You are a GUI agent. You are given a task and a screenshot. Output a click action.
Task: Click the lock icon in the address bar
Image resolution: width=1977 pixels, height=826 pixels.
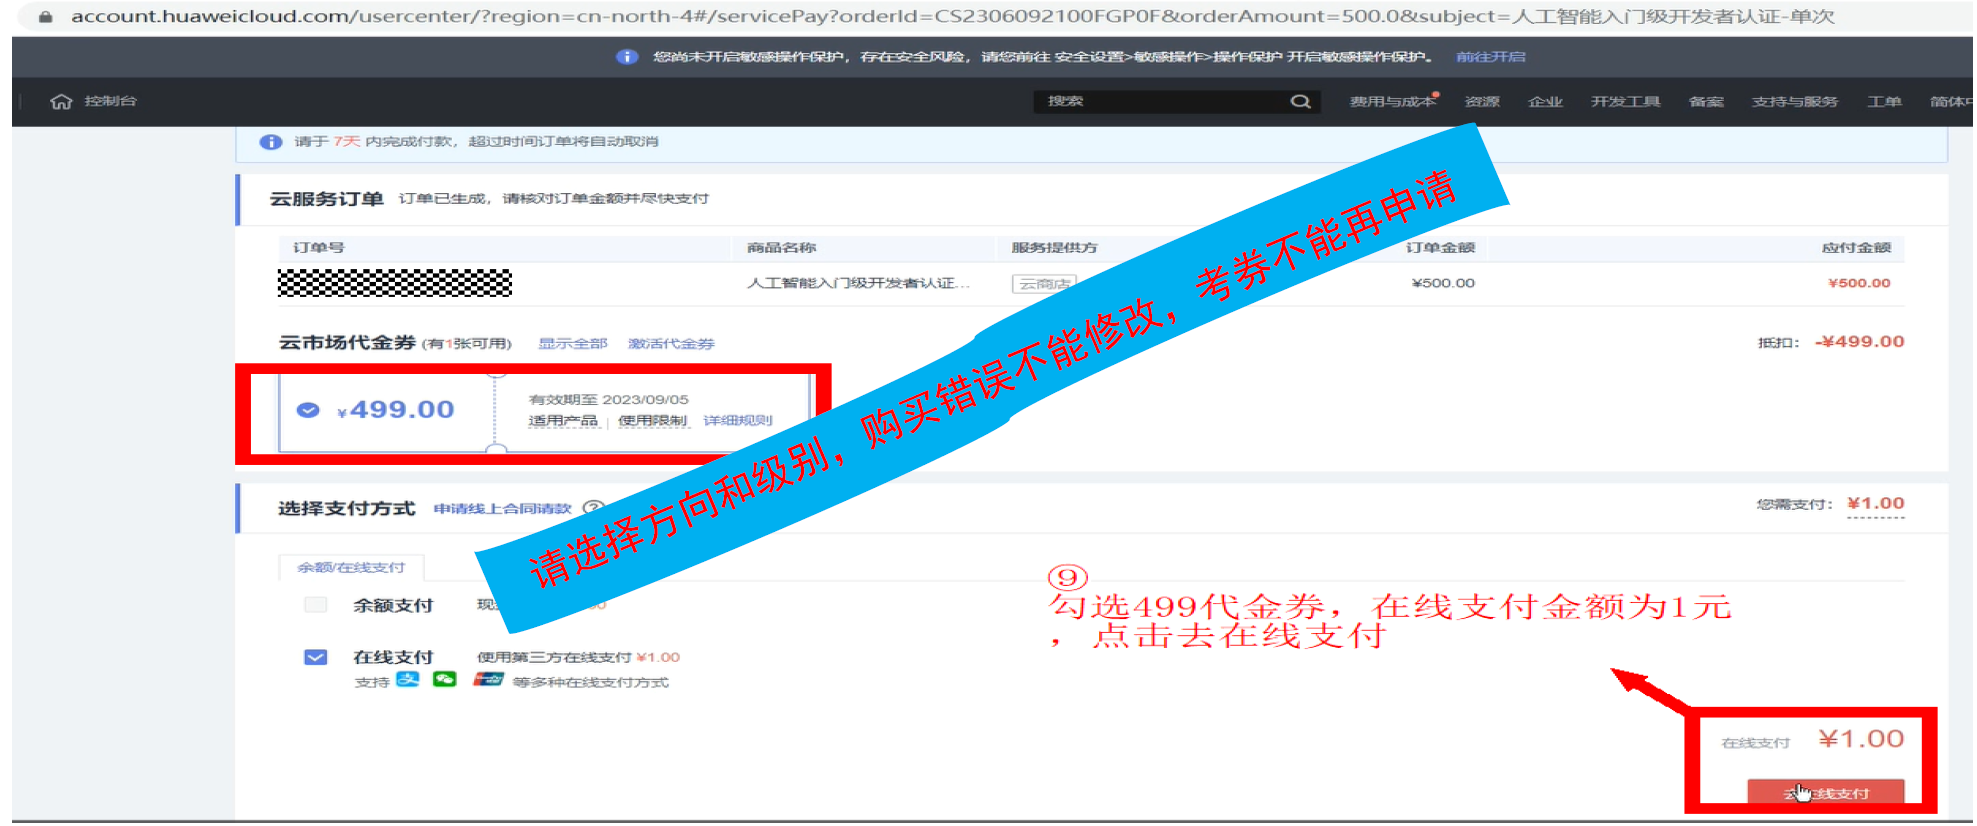coord(45,17)
